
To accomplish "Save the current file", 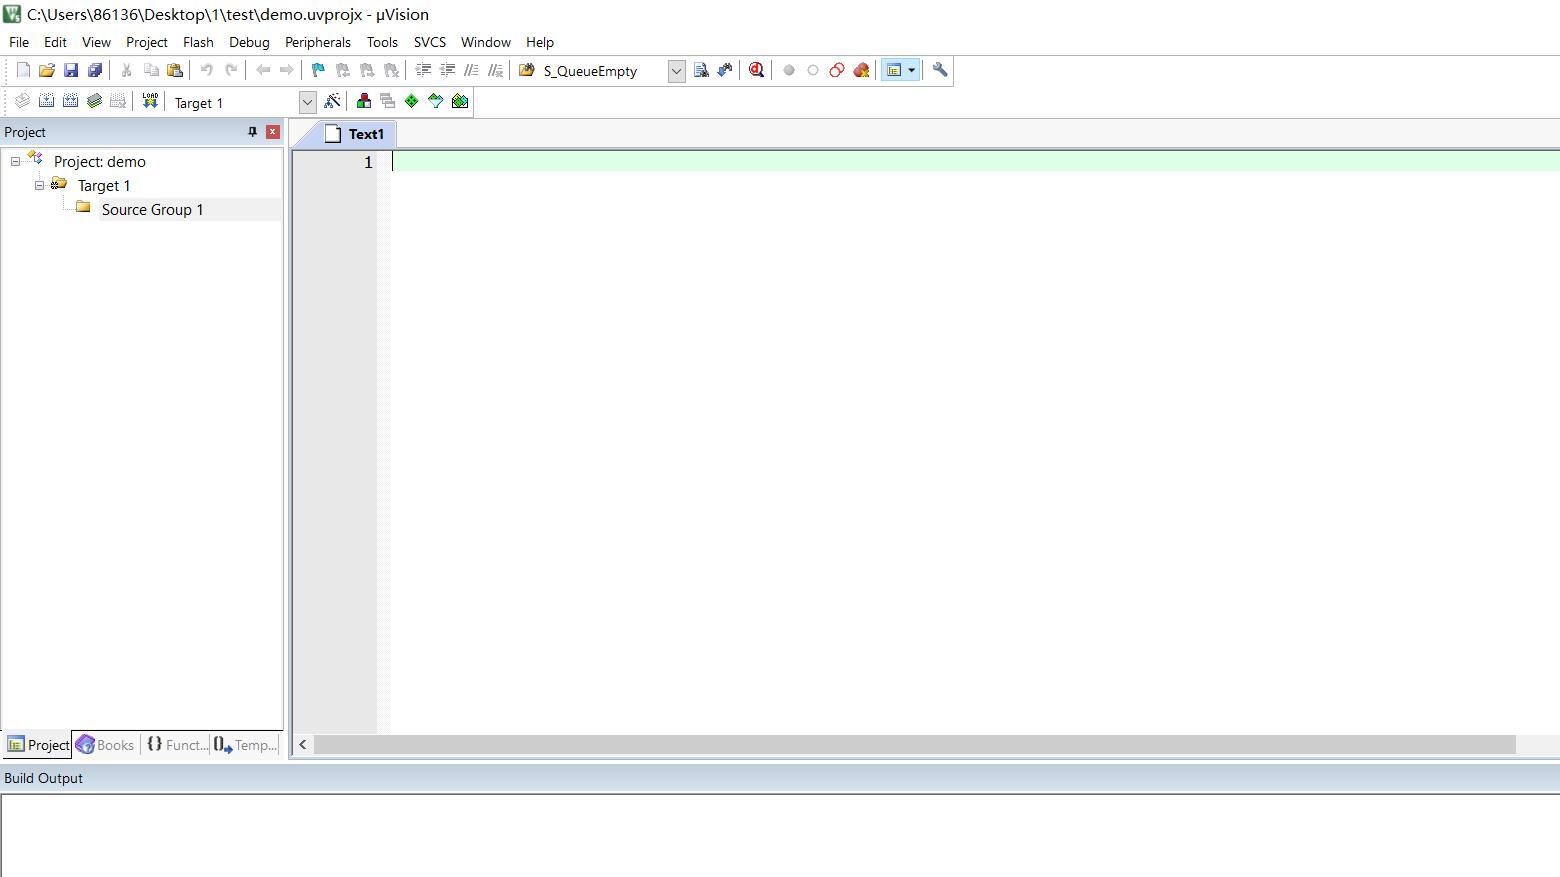I will (x=71, y=70).
